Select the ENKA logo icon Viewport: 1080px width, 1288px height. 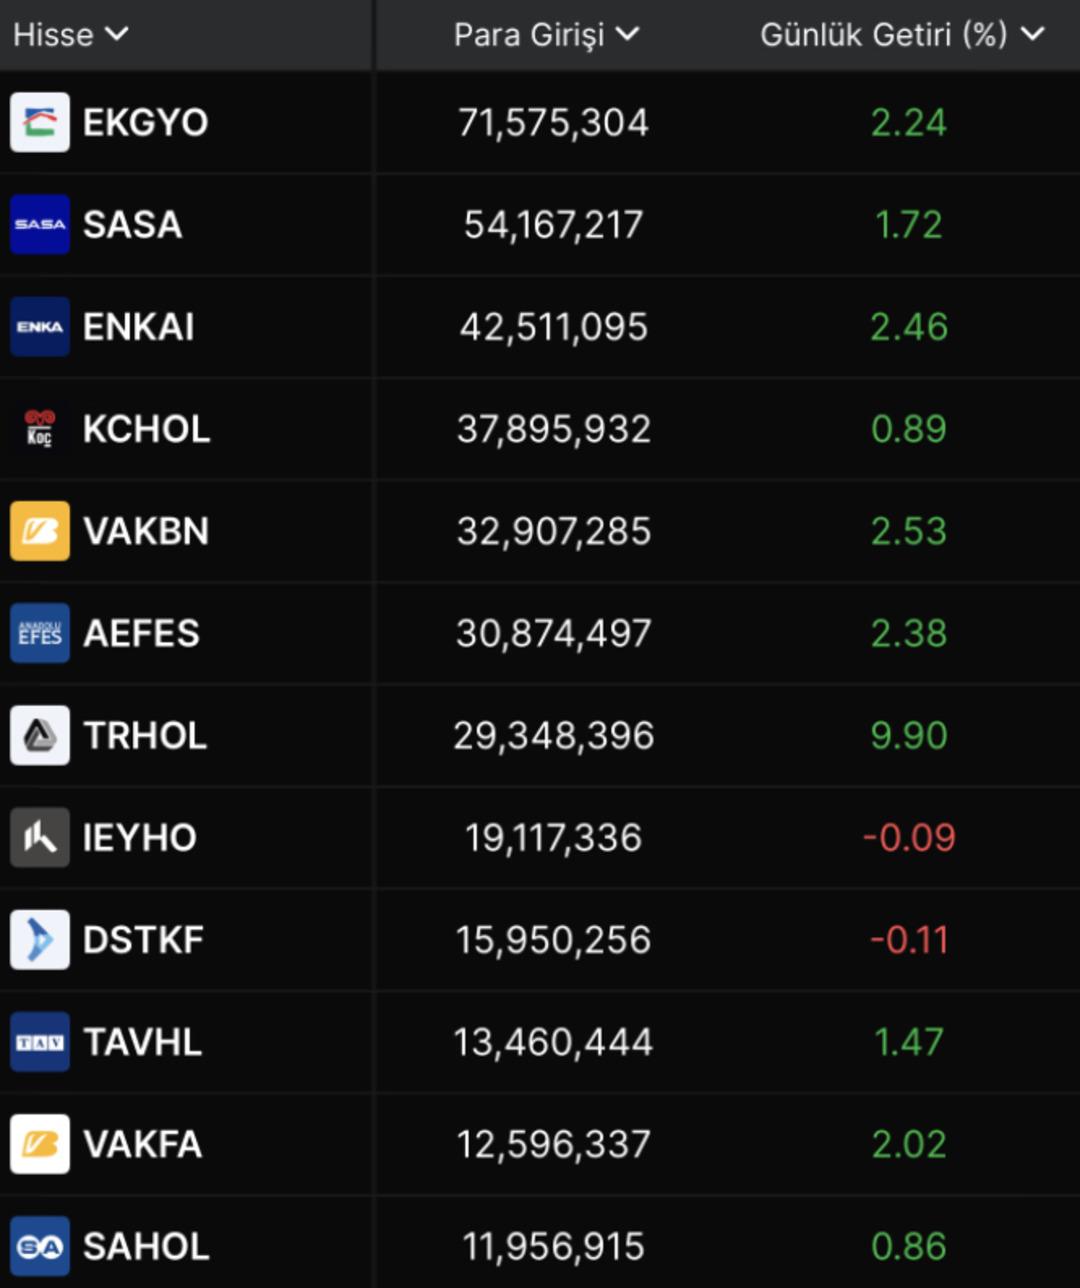coord(40,327)
